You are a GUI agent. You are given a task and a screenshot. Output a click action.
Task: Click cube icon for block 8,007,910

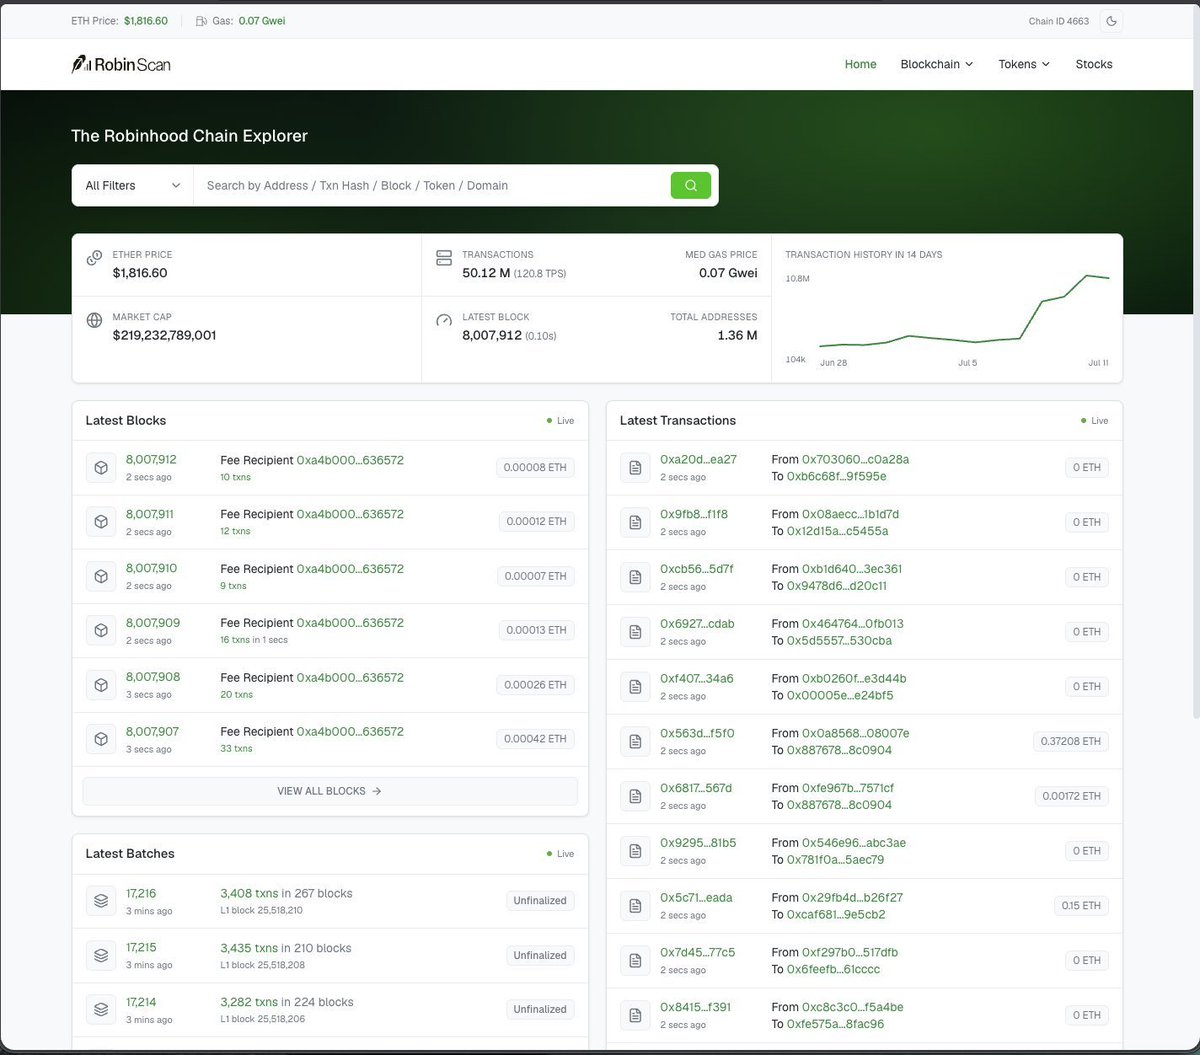tap(101, 576)
